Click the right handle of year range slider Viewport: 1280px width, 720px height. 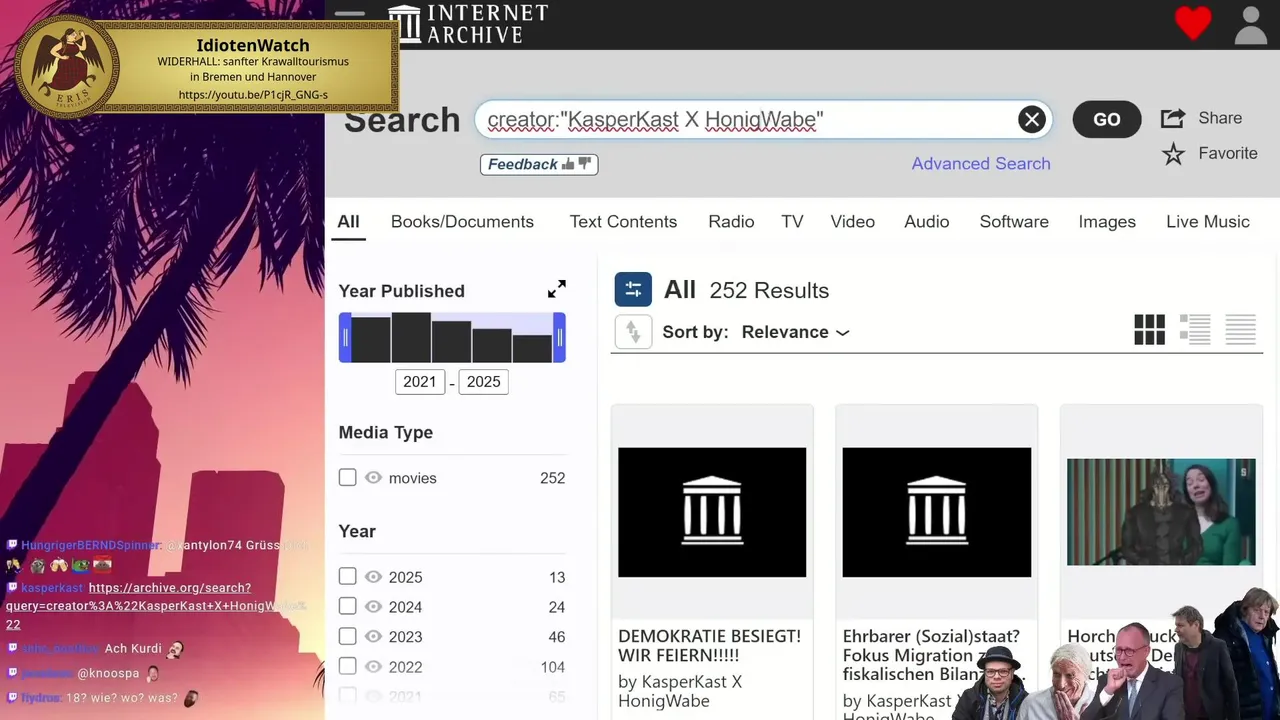point(560,338)
